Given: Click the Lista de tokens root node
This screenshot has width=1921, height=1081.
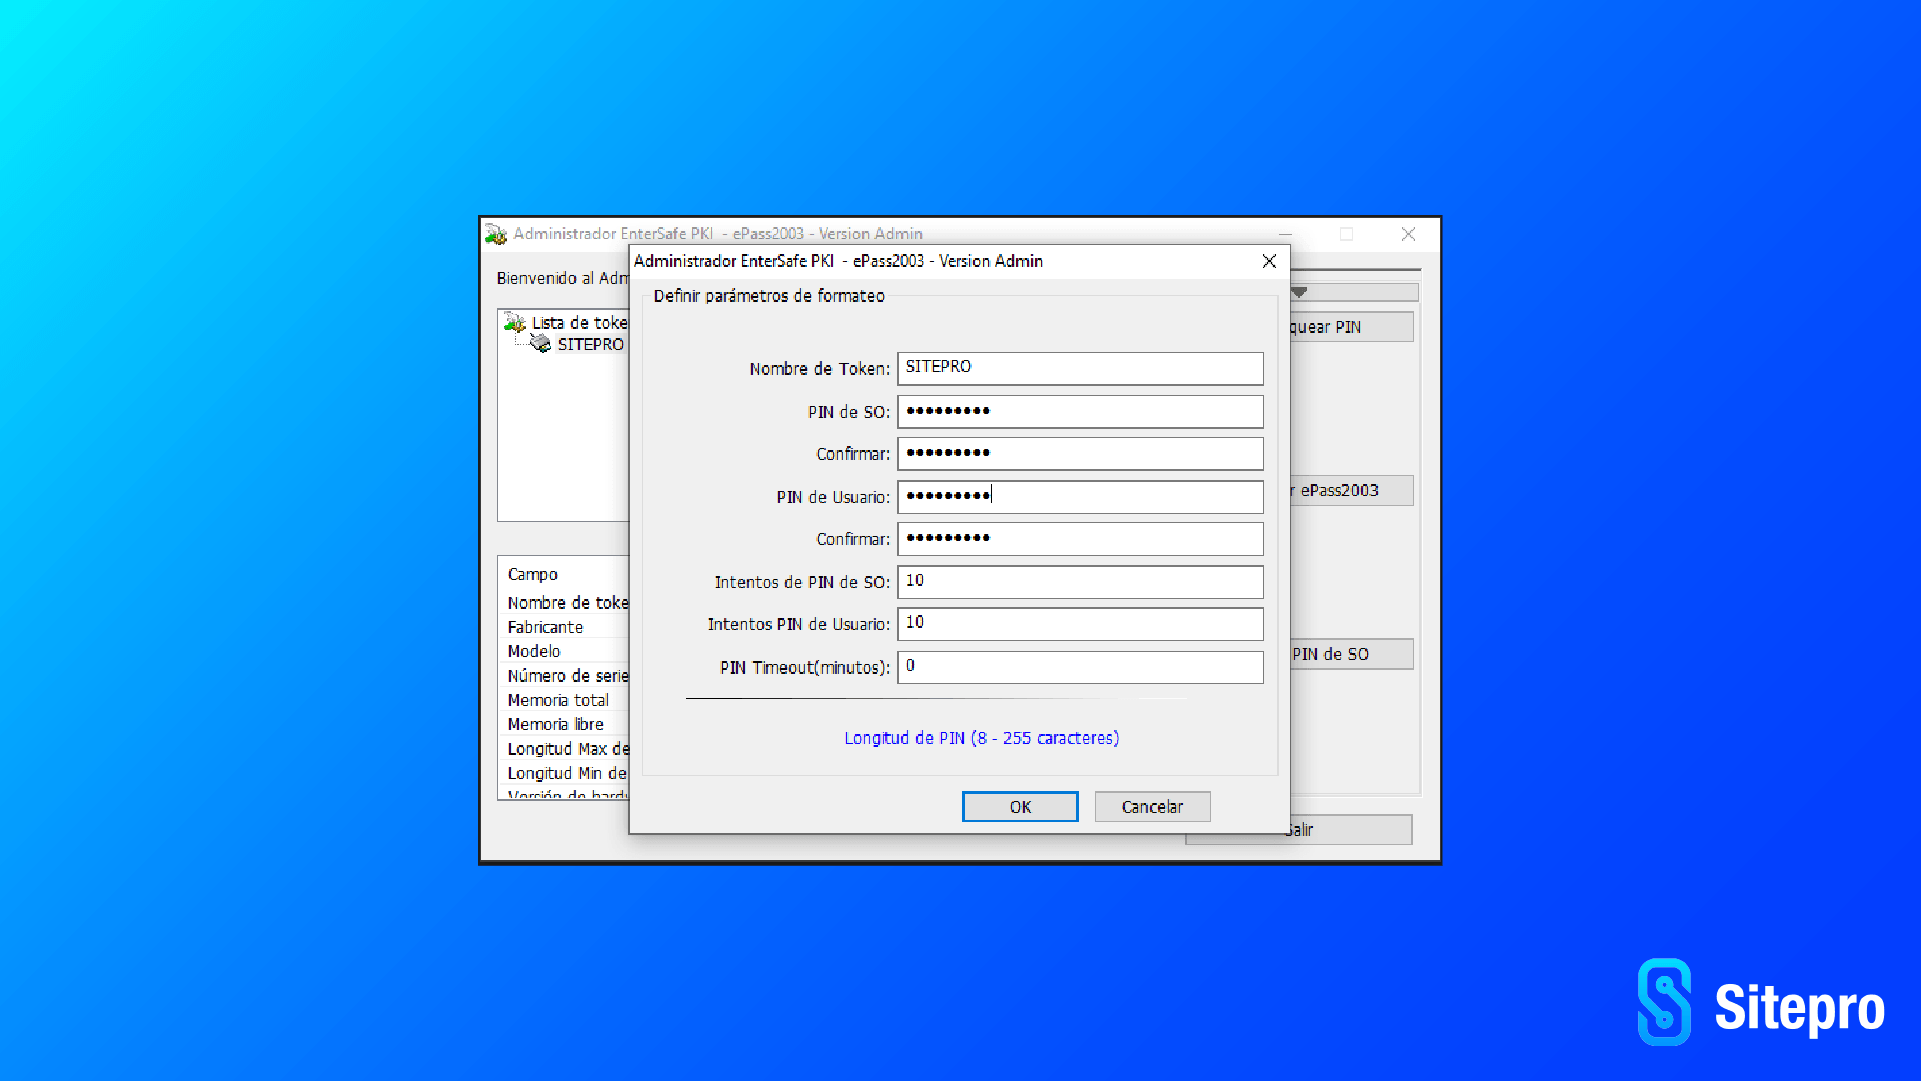Looking at the screenshot, I should pos(579,323).
